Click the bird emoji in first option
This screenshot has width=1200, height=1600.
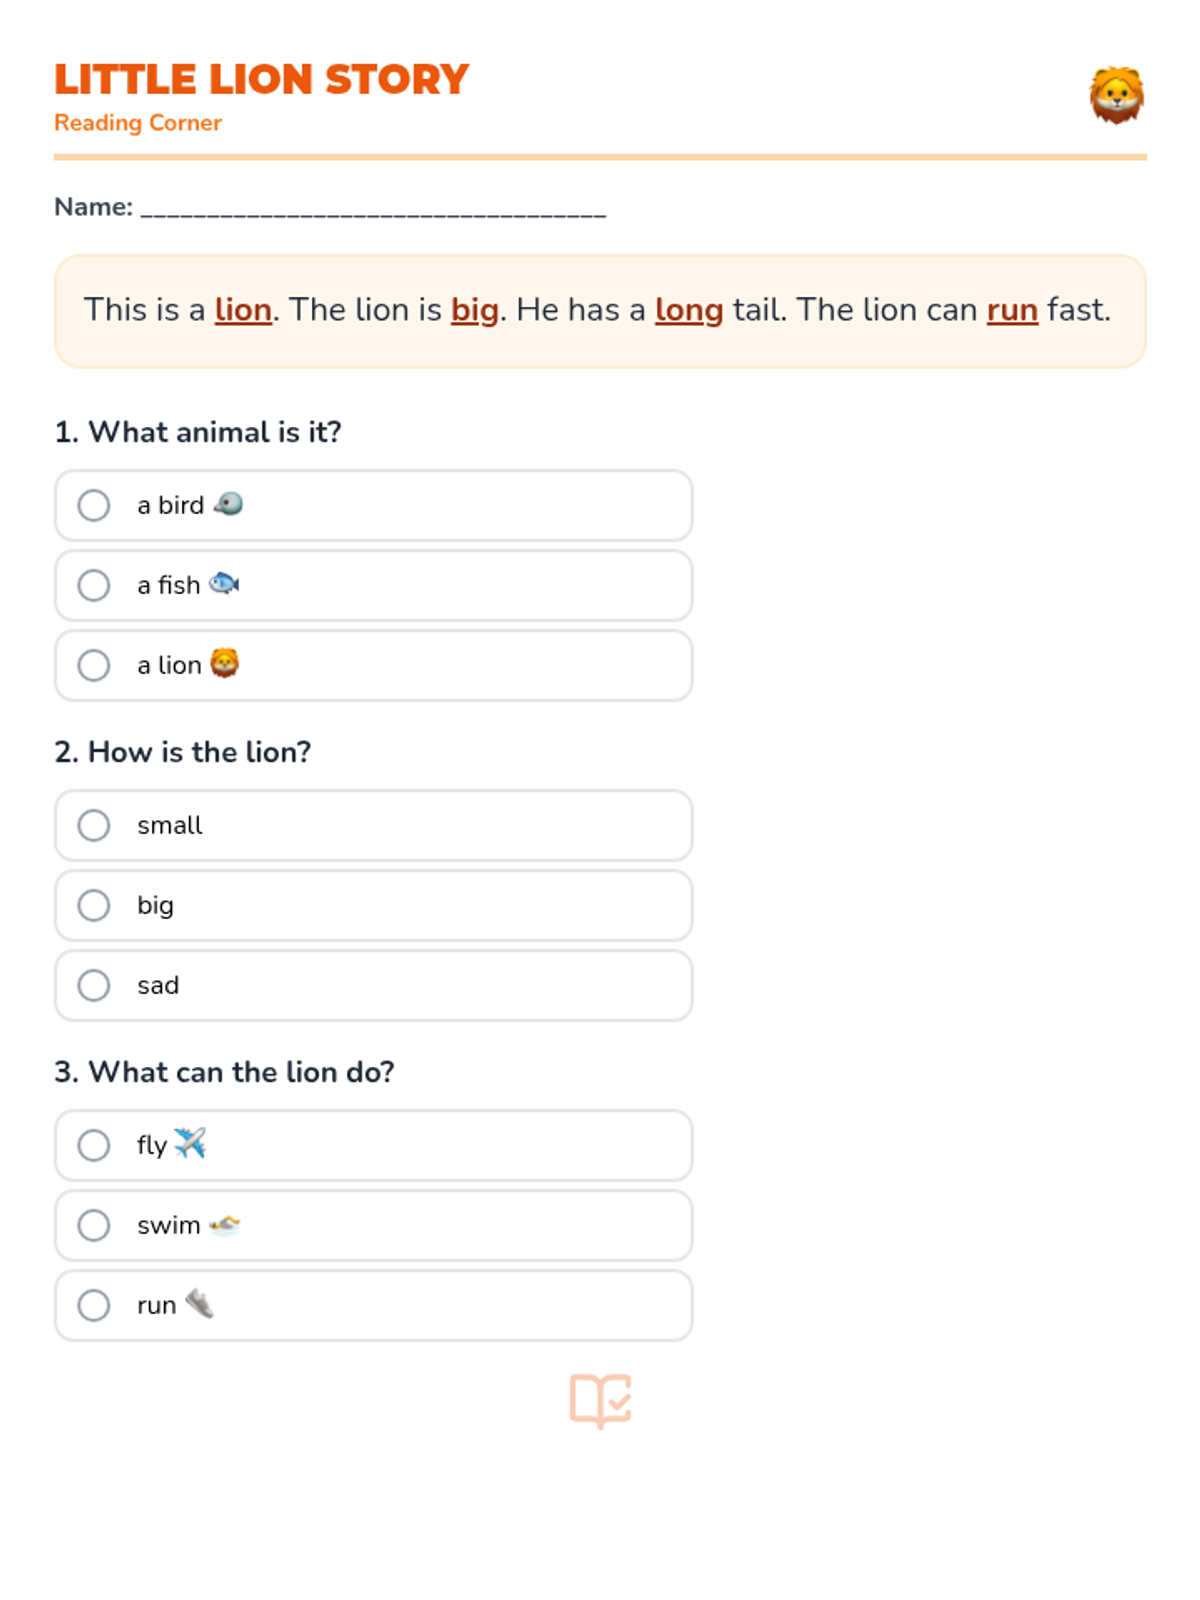[x=228, y=504]
